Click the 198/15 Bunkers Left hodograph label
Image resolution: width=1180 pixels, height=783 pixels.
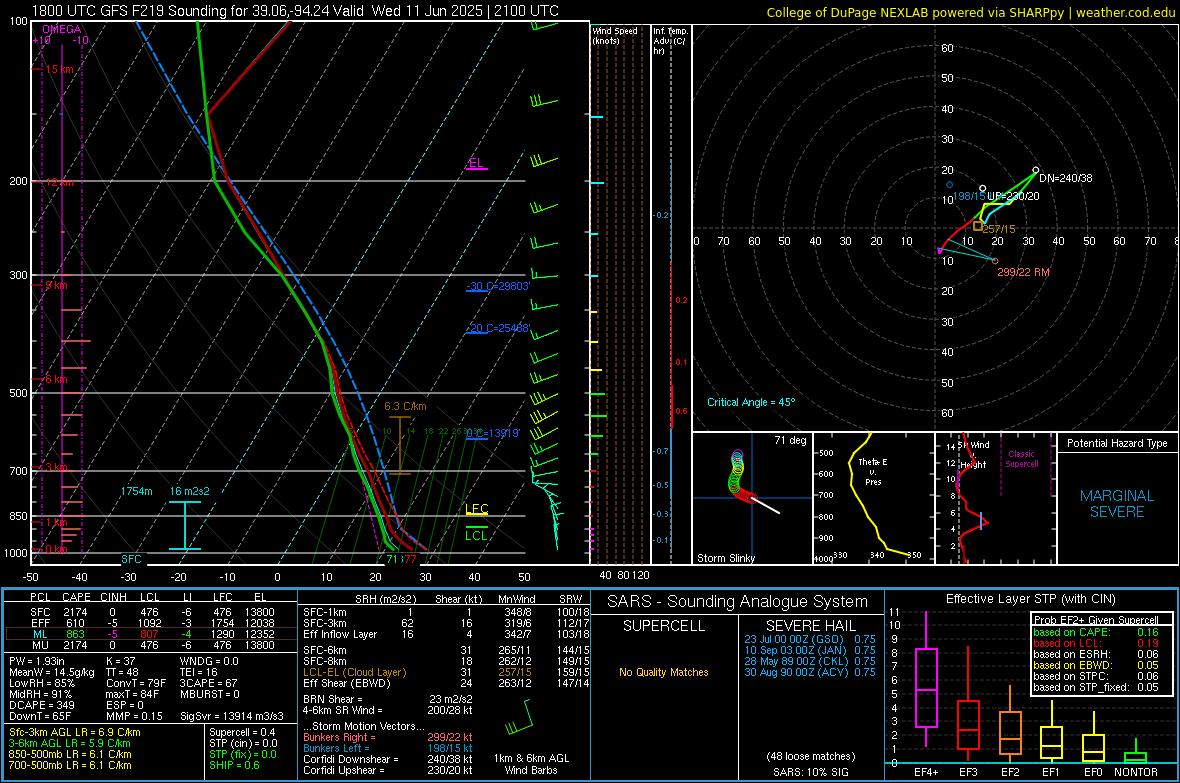coord(969,196)
